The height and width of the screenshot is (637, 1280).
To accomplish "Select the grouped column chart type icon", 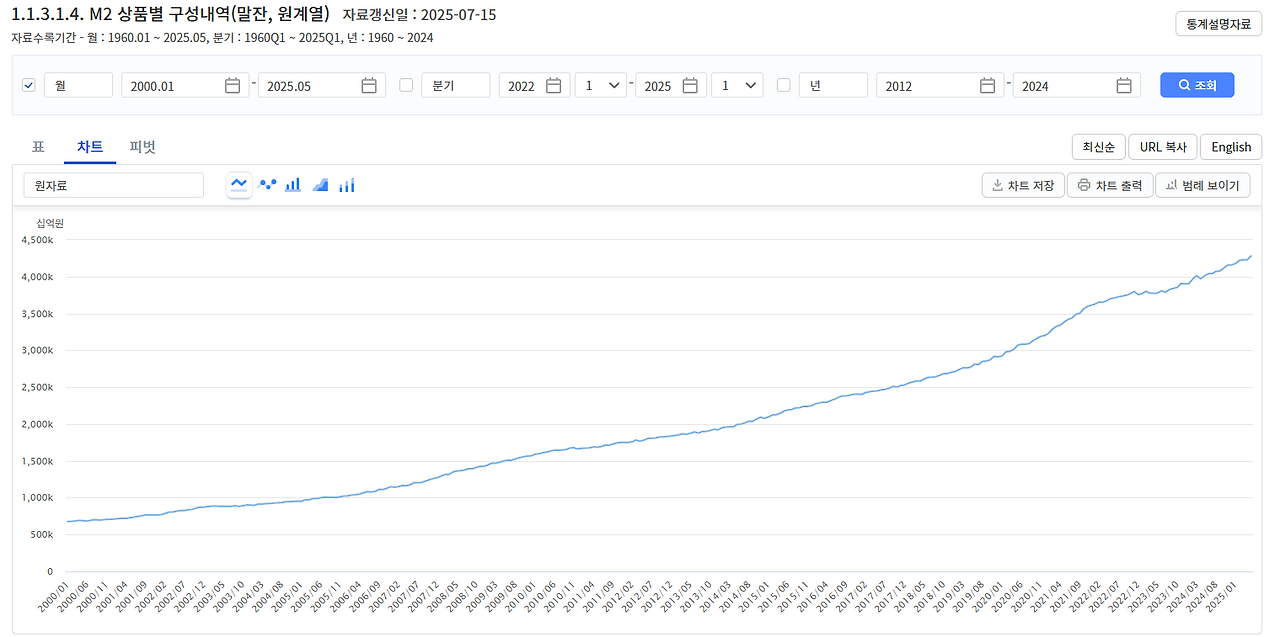I will [347, 185].
